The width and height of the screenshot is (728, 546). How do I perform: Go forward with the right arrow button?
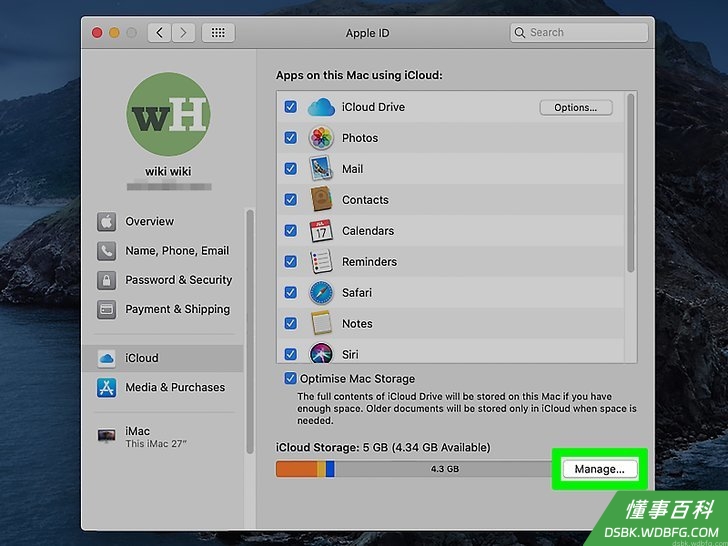click(x=183, y=33)
